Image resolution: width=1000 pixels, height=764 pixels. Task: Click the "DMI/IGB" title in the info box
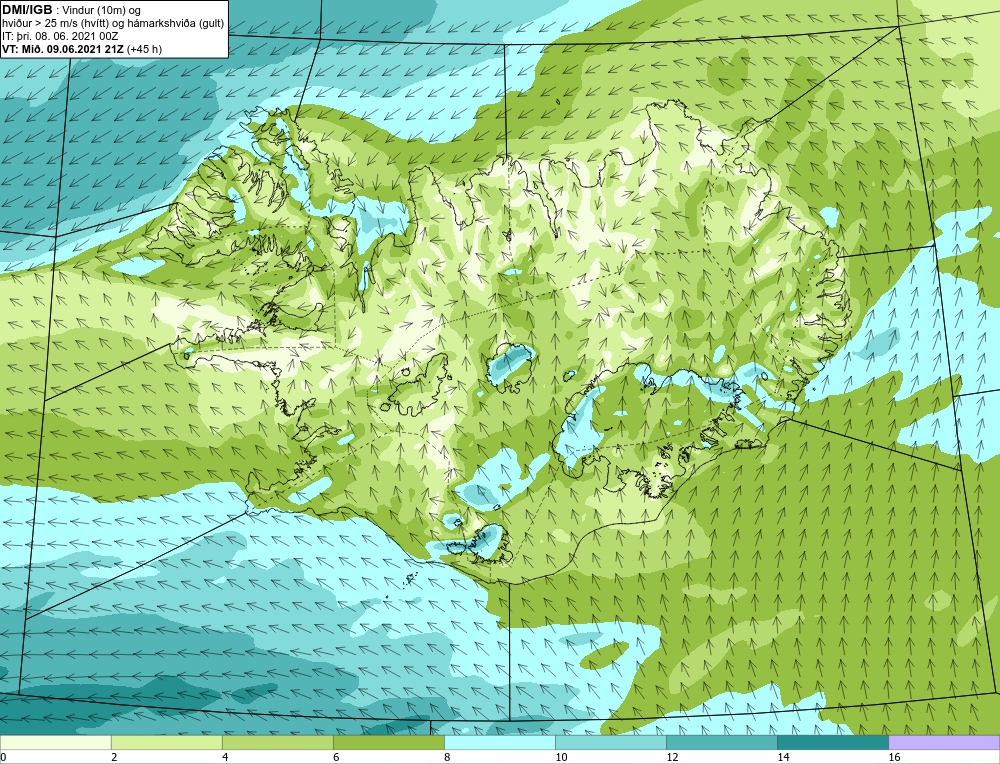27,10
